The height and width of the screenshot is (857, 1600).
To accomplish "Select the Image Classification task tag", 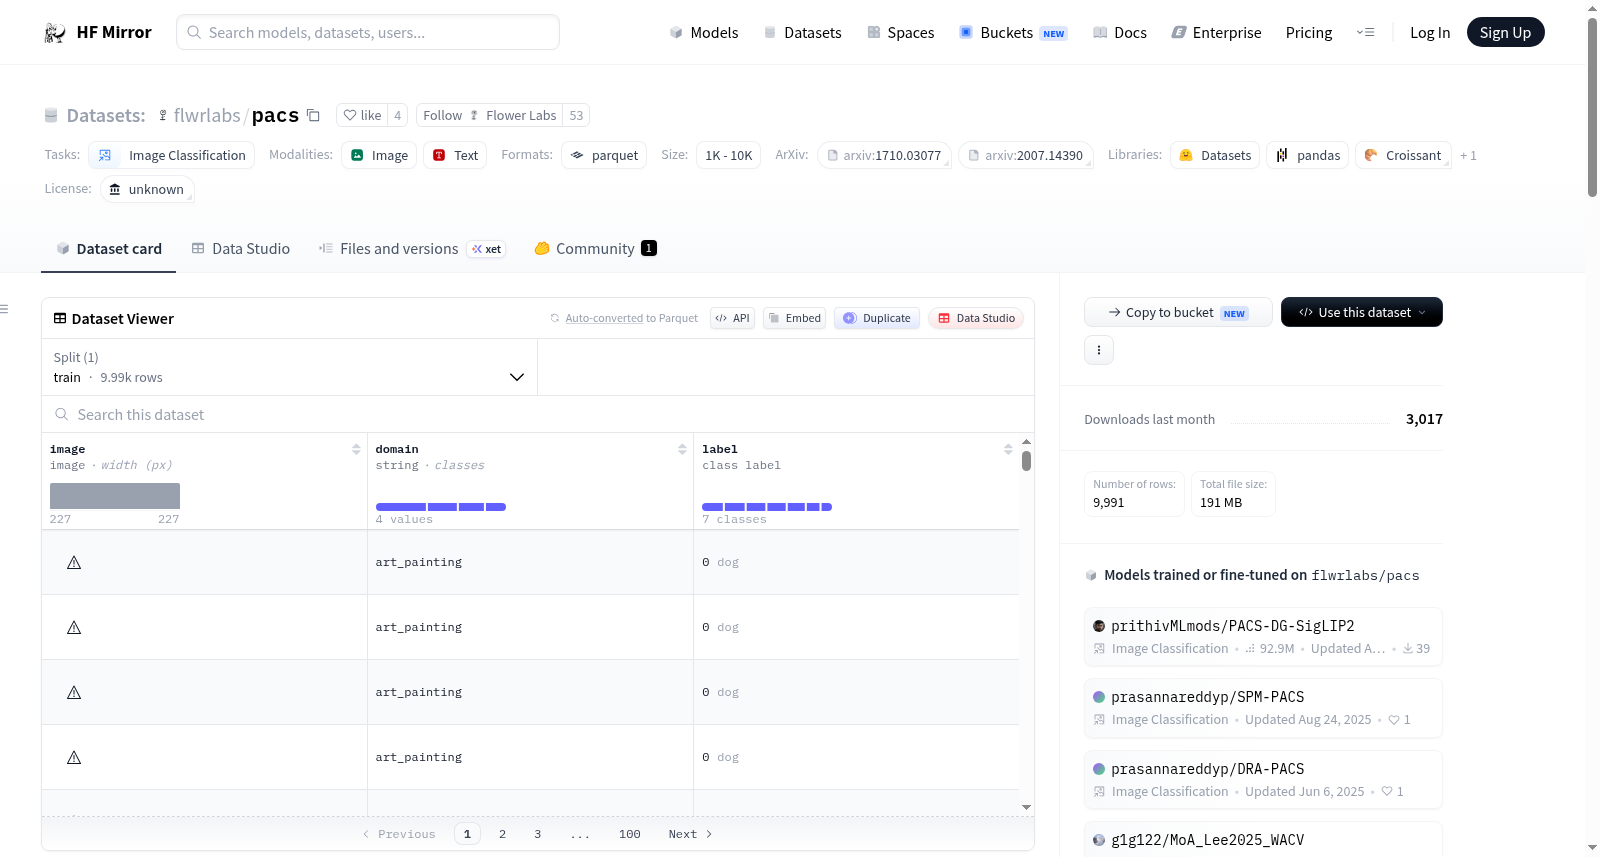I will (172, 155).
